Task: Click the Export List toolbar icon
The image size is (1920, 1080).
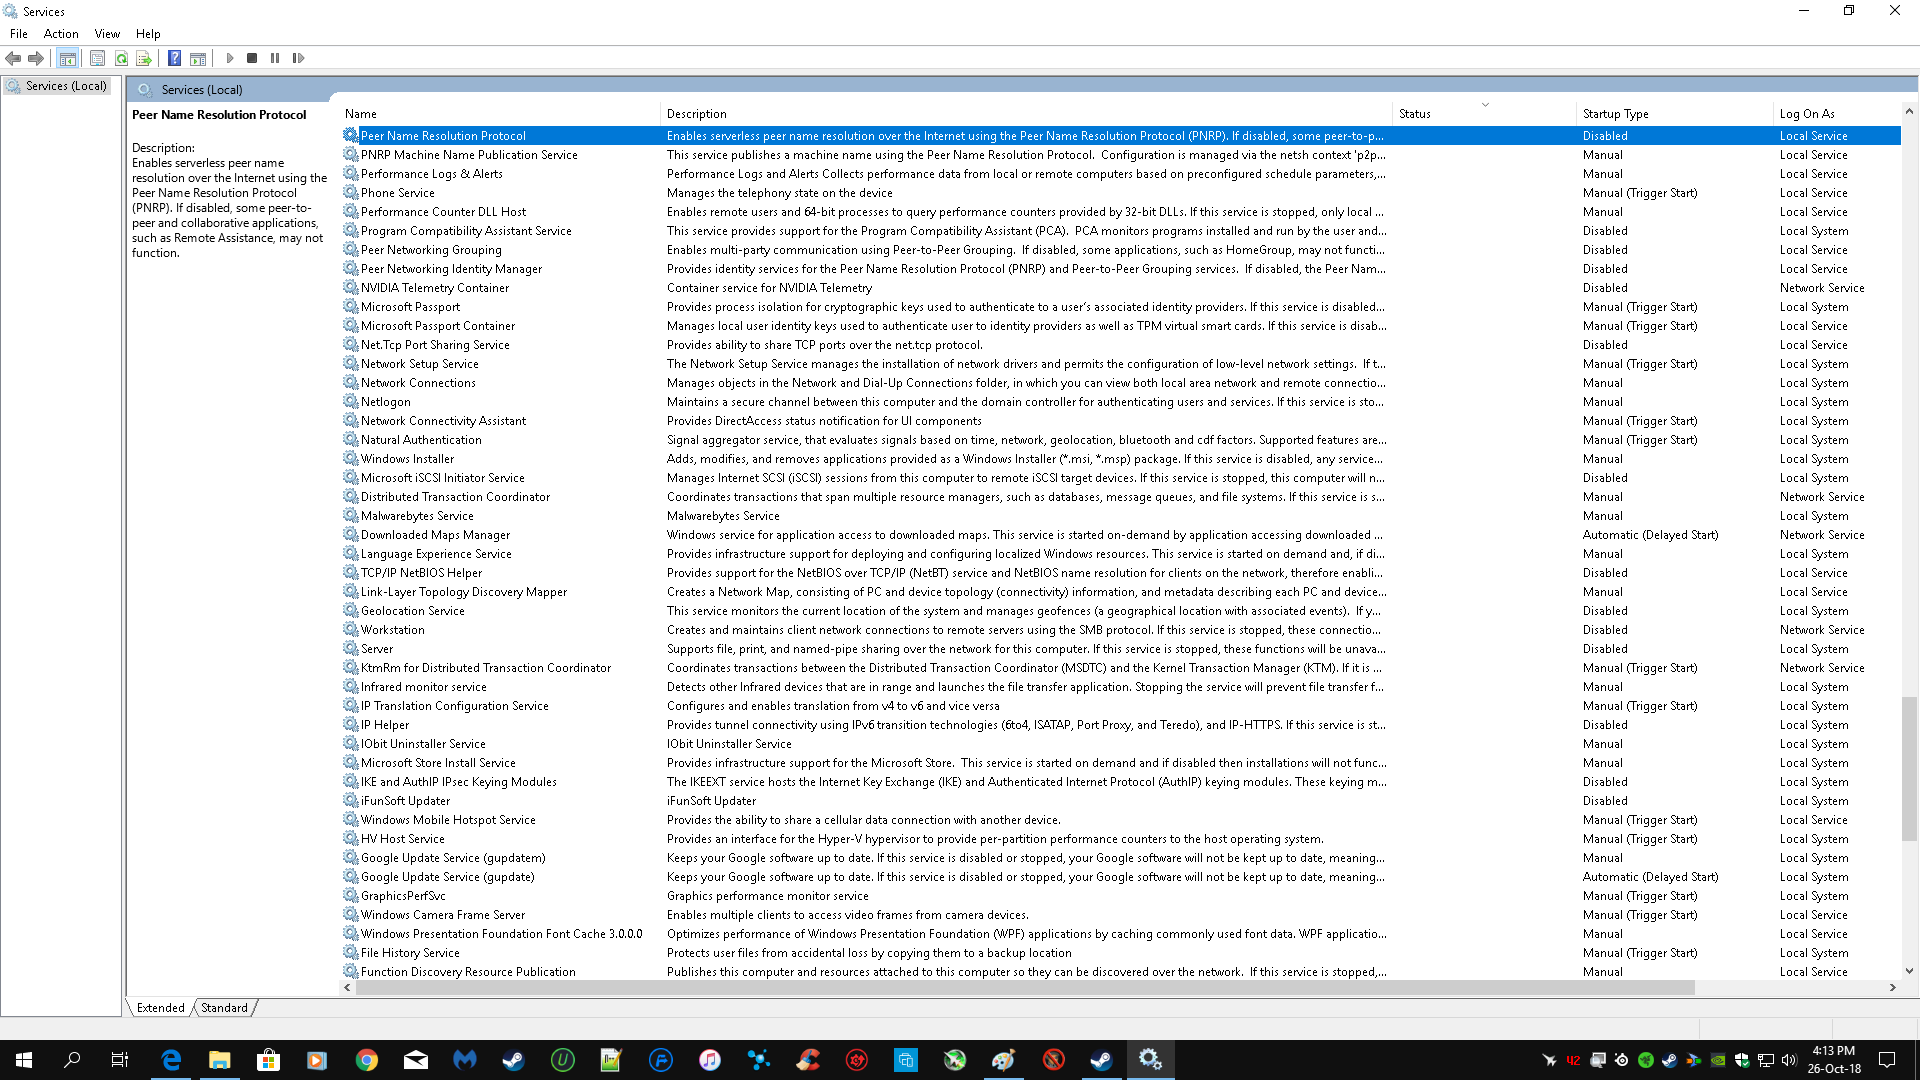Action: coord(144,58)
